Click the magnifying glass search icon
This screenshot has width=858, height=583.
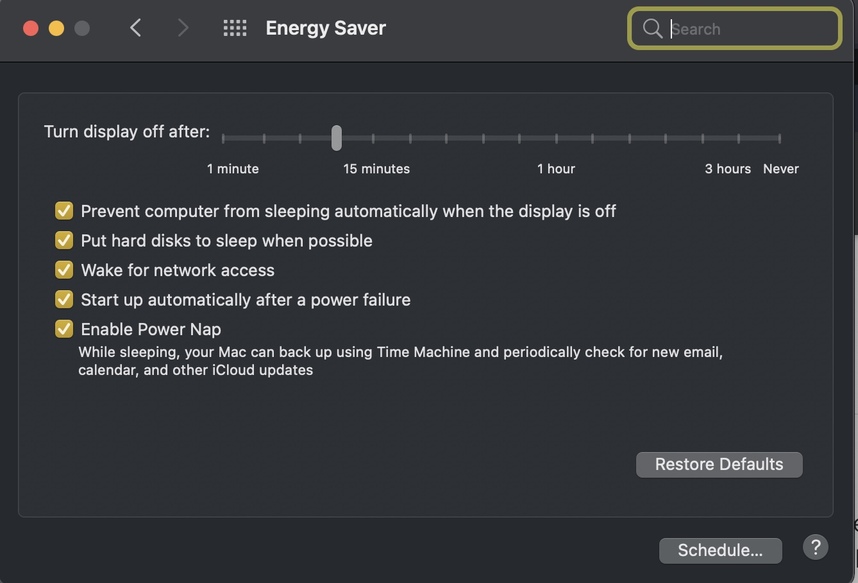click(652, 28)
